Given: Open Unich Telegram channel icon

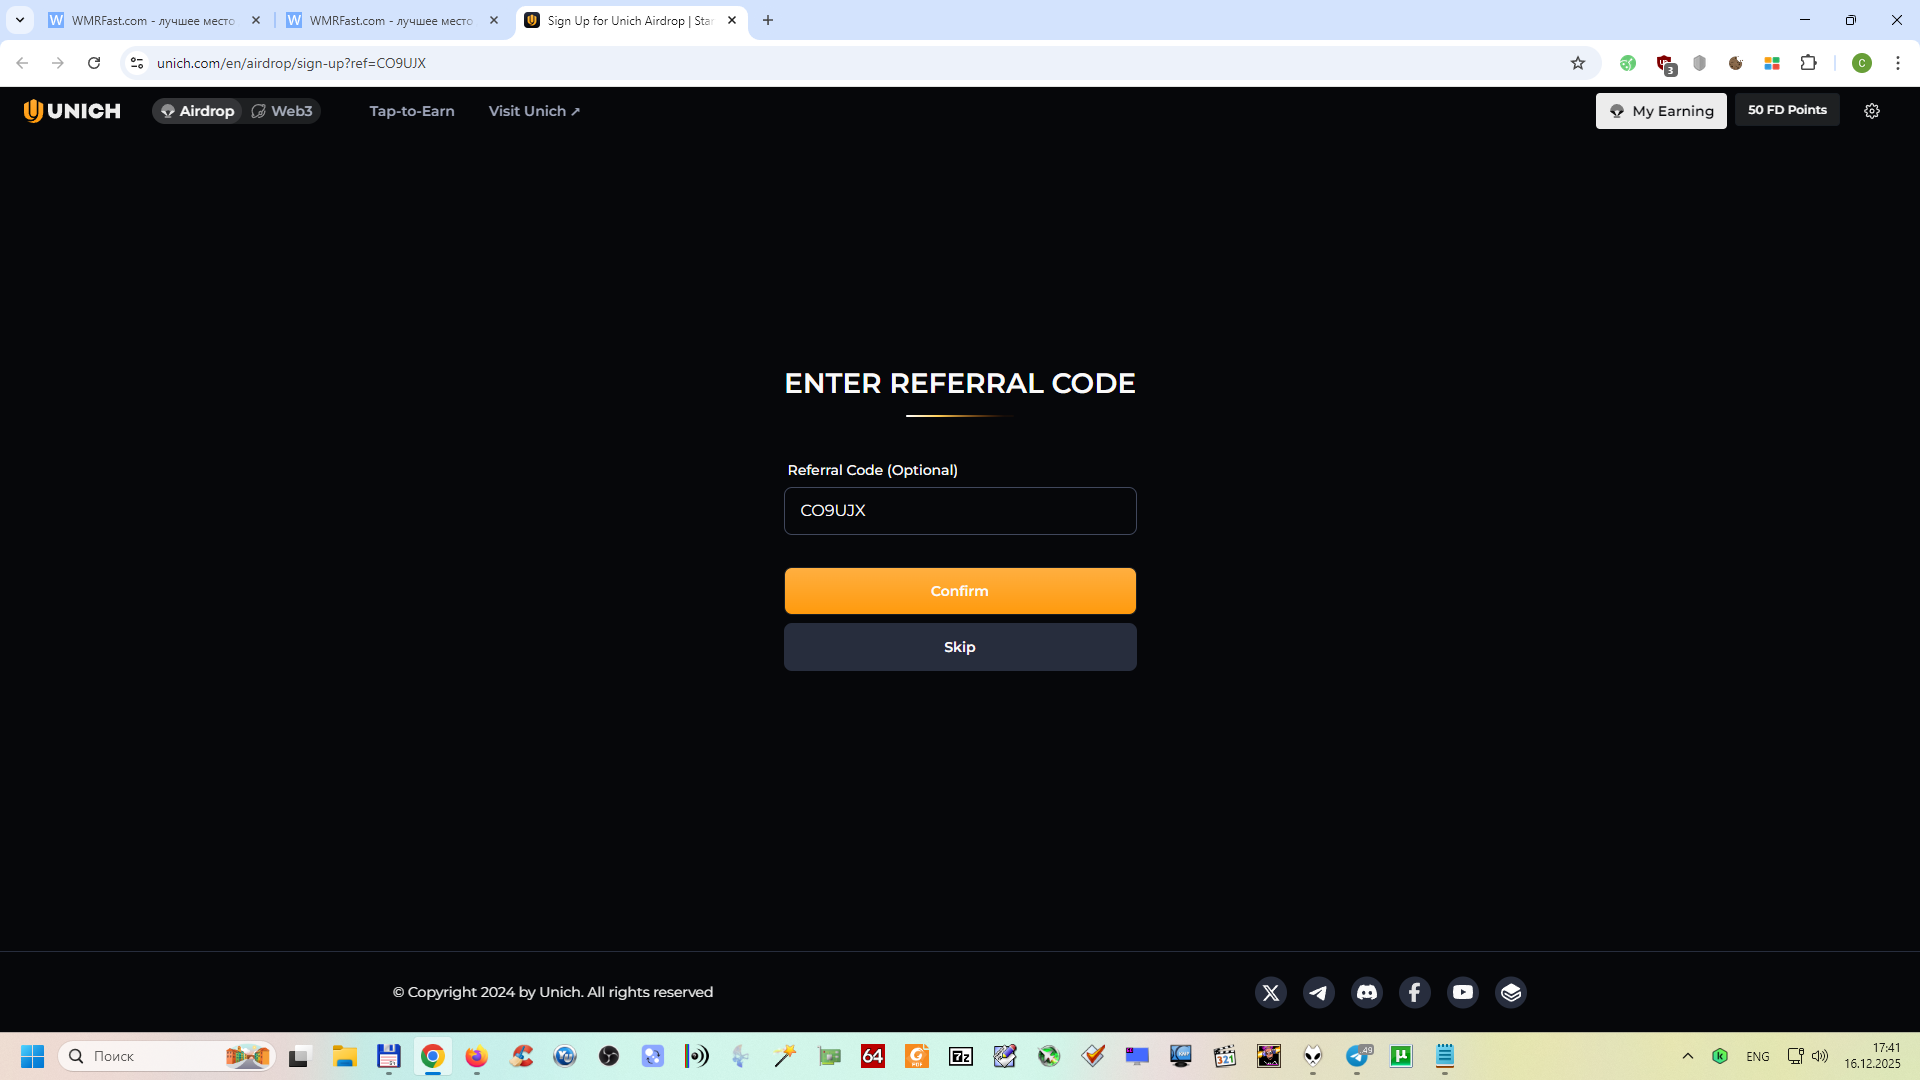Looking at the screenshot, I should pos(1318,992).
